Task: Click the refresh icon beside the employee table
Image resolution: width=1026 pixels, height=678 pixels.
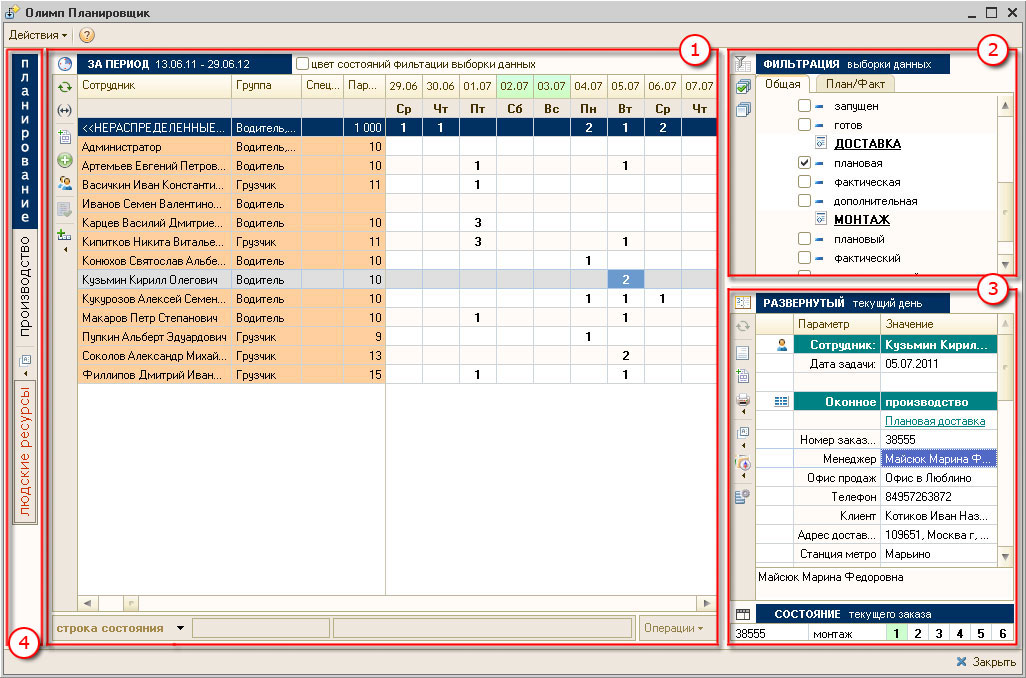Action: point(65,87)
